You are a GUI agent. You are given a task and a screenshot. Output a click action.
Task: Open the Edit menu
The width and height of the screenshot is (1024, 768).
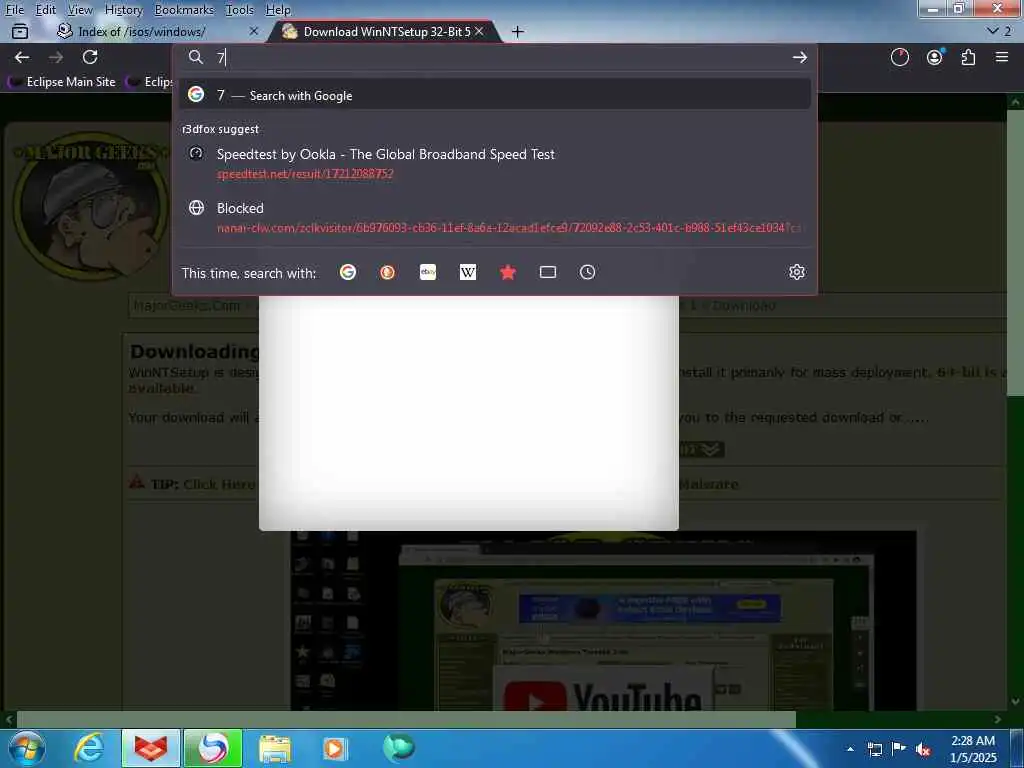pyautogui.click(x=46, y=10)
